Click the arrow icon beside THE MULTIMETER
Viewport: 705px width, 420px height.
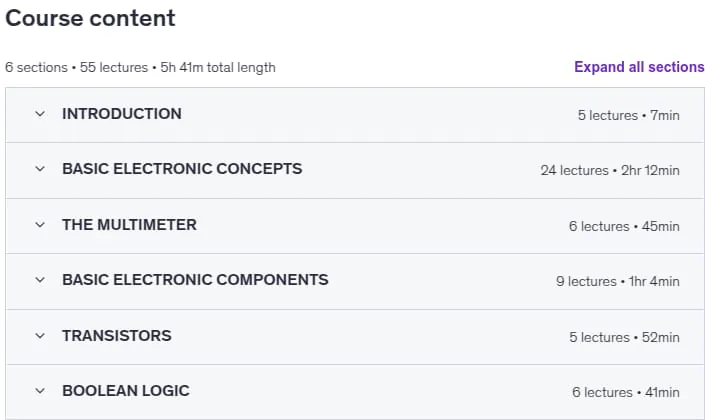coord(40,225)
